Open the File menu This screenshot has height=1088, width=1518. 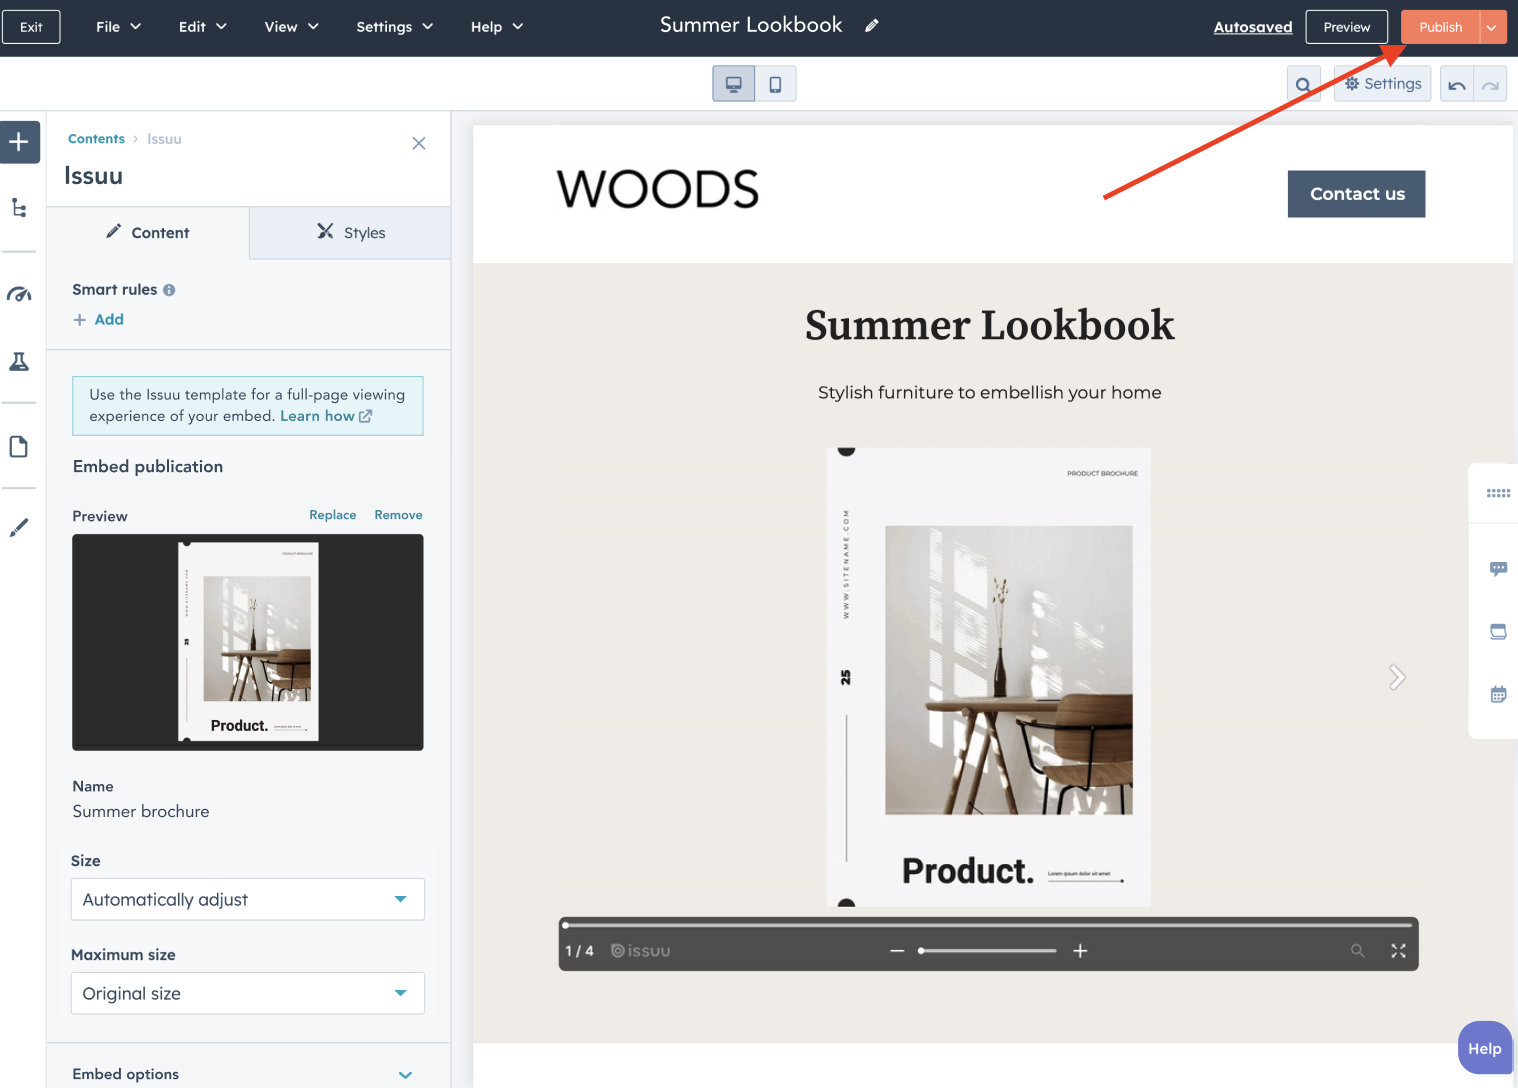click(x=118, y=27)
